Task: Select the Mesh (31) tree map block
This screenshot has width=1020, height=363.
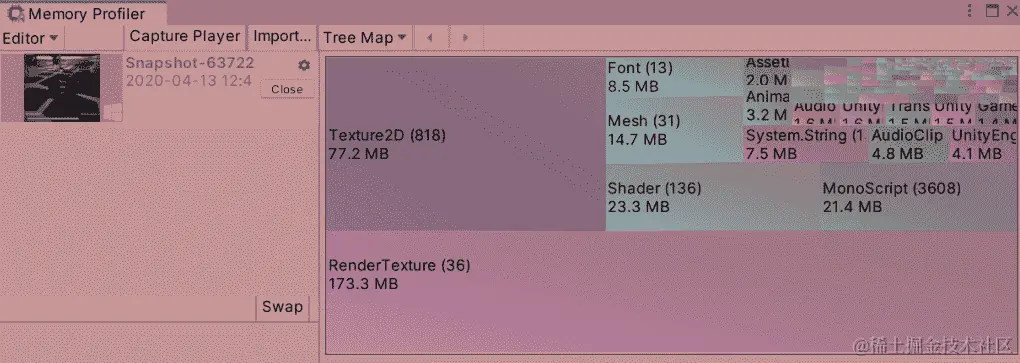Action: point(675,130)
